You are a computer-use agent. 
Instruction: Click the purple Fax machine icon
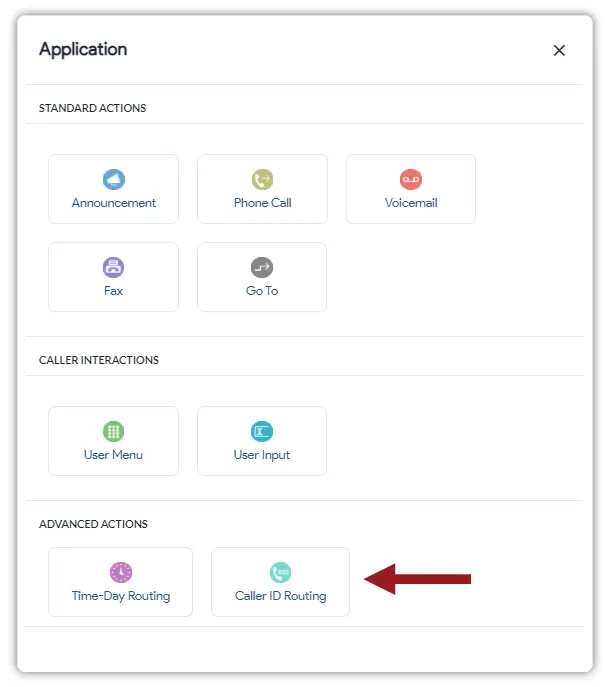click(x=114, y=268)
